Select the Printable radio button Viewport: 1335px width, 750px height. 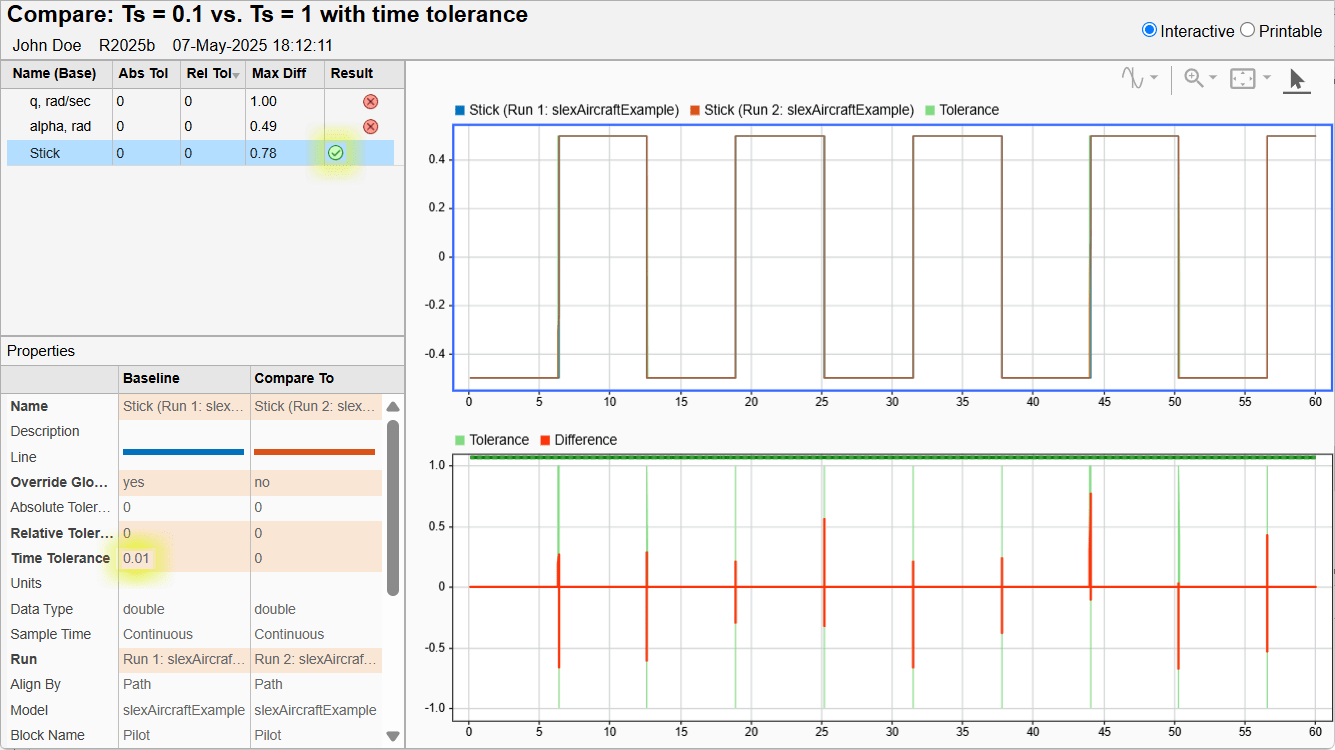(x=1245, y=31)
